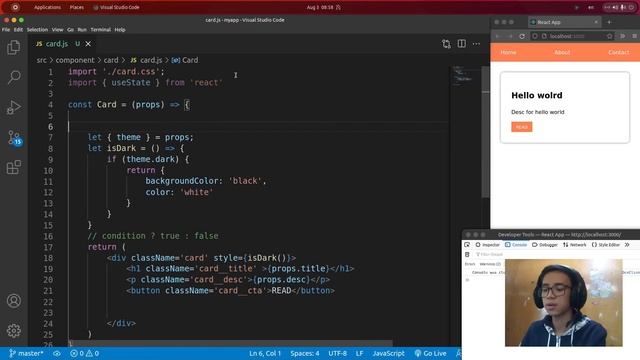Open the Applications menu in top bar

pos(47,7)
